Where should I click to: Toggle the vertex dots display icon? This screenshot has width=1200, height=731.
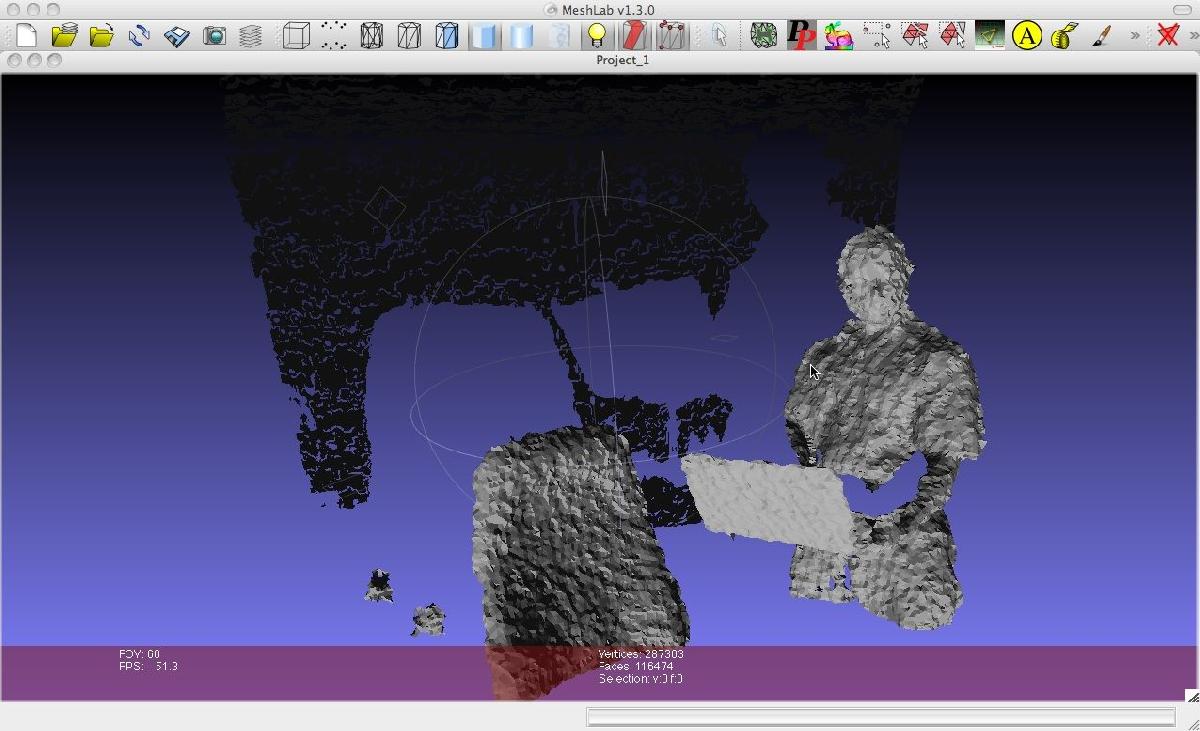[672, 36]
